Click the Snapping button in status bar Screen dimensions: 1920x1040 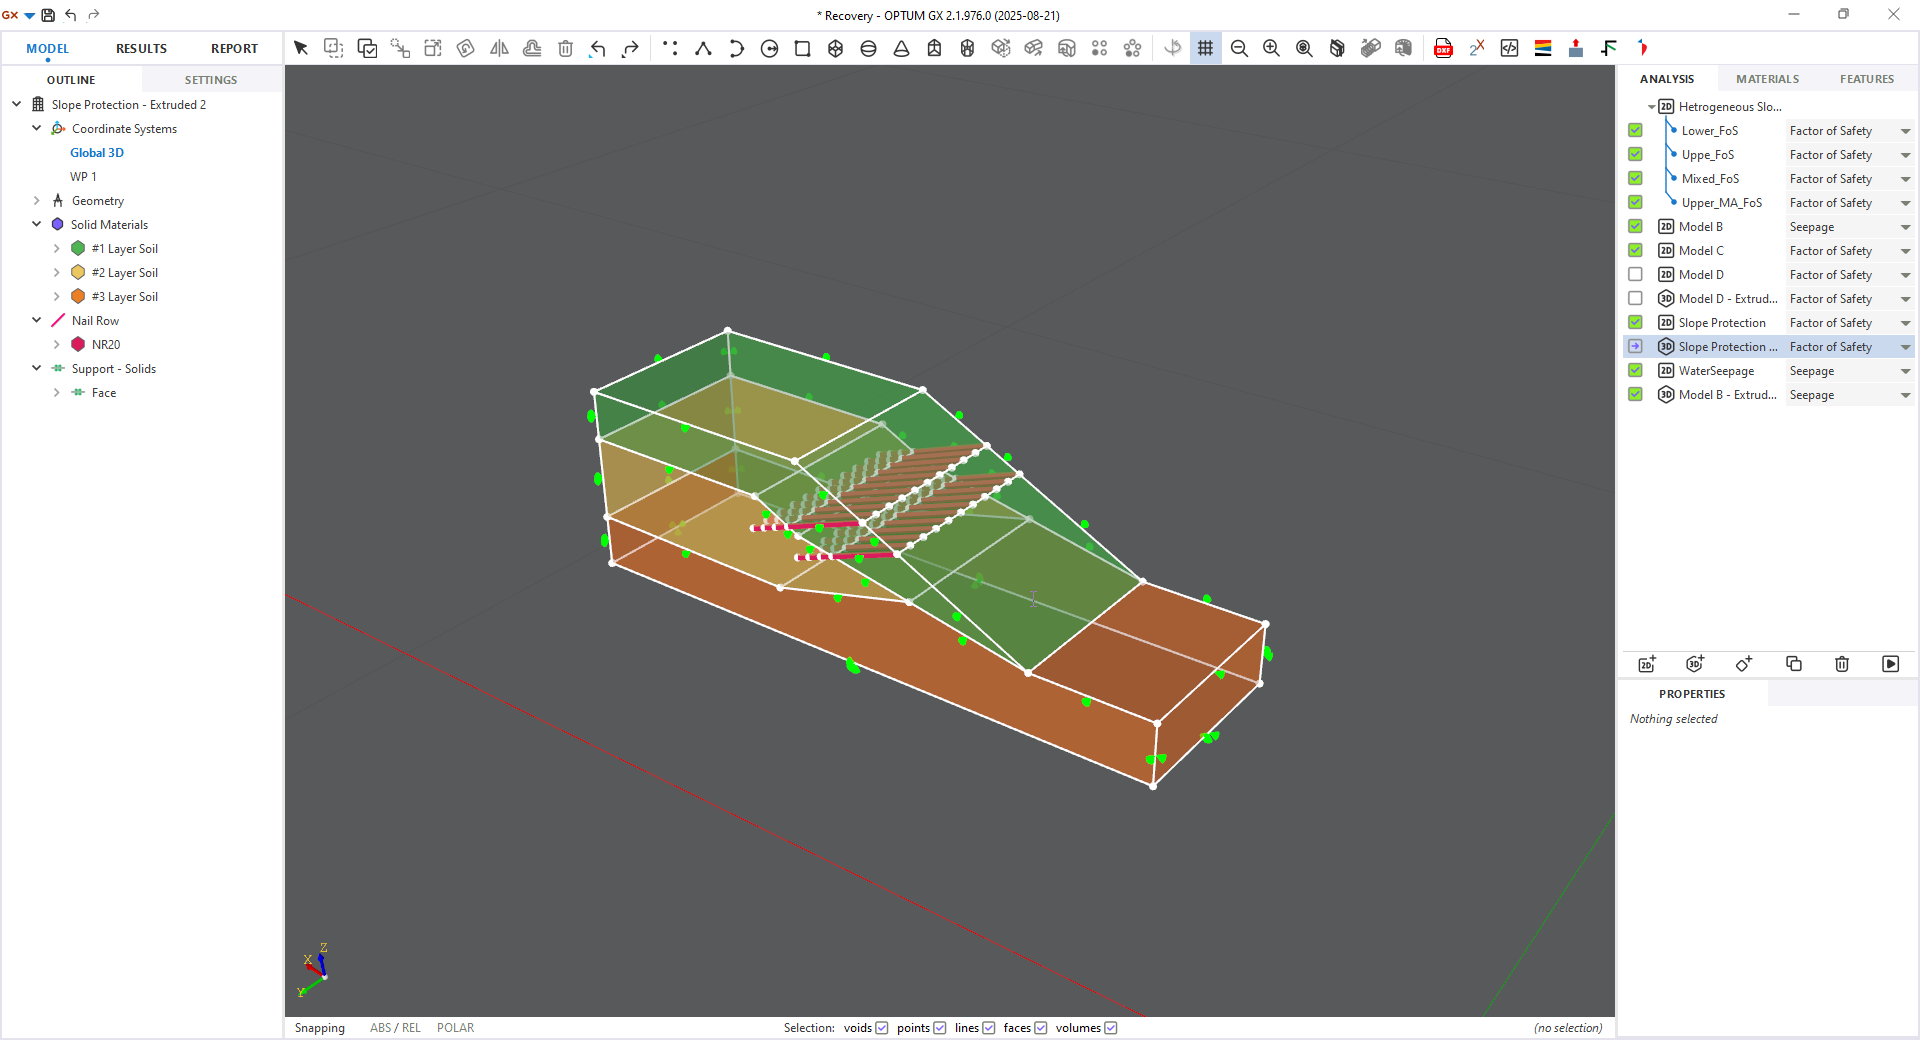[319, 1028]
